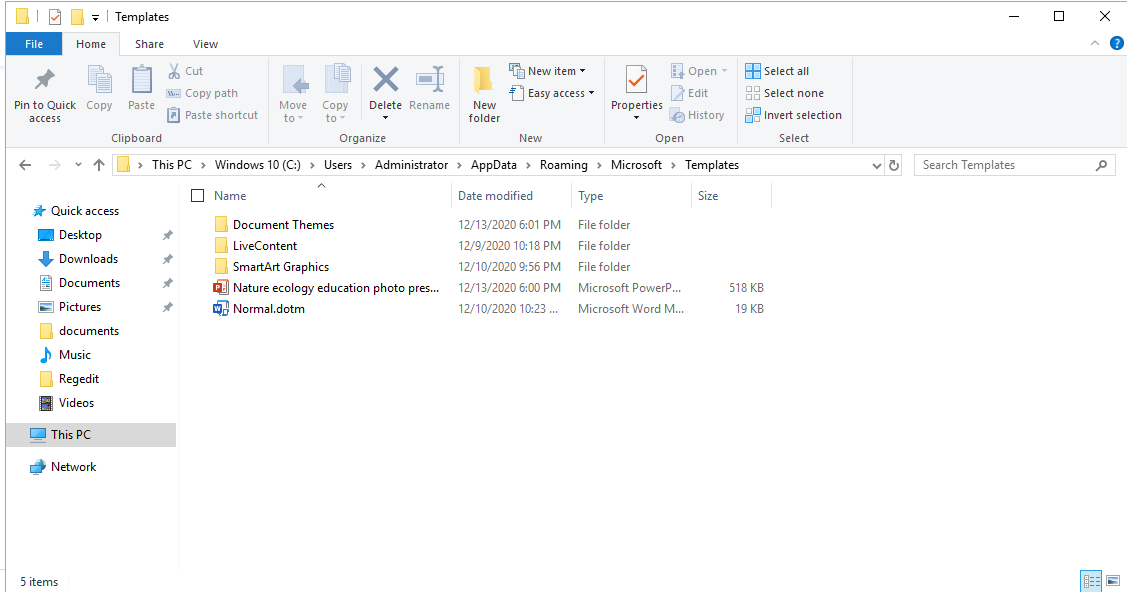
Task: Click Roaming in the address path
Action: coord(564,165)
